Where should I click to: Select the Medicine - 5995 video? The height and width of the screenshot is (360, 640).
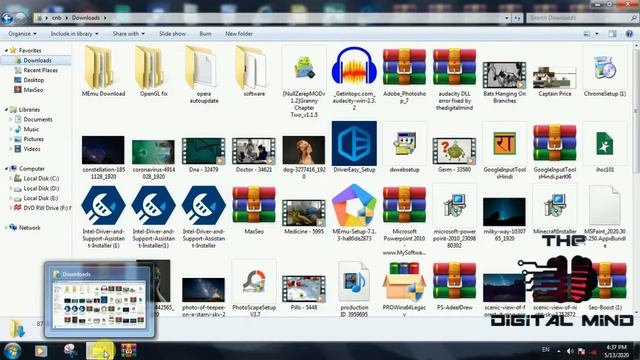point(304,216)
